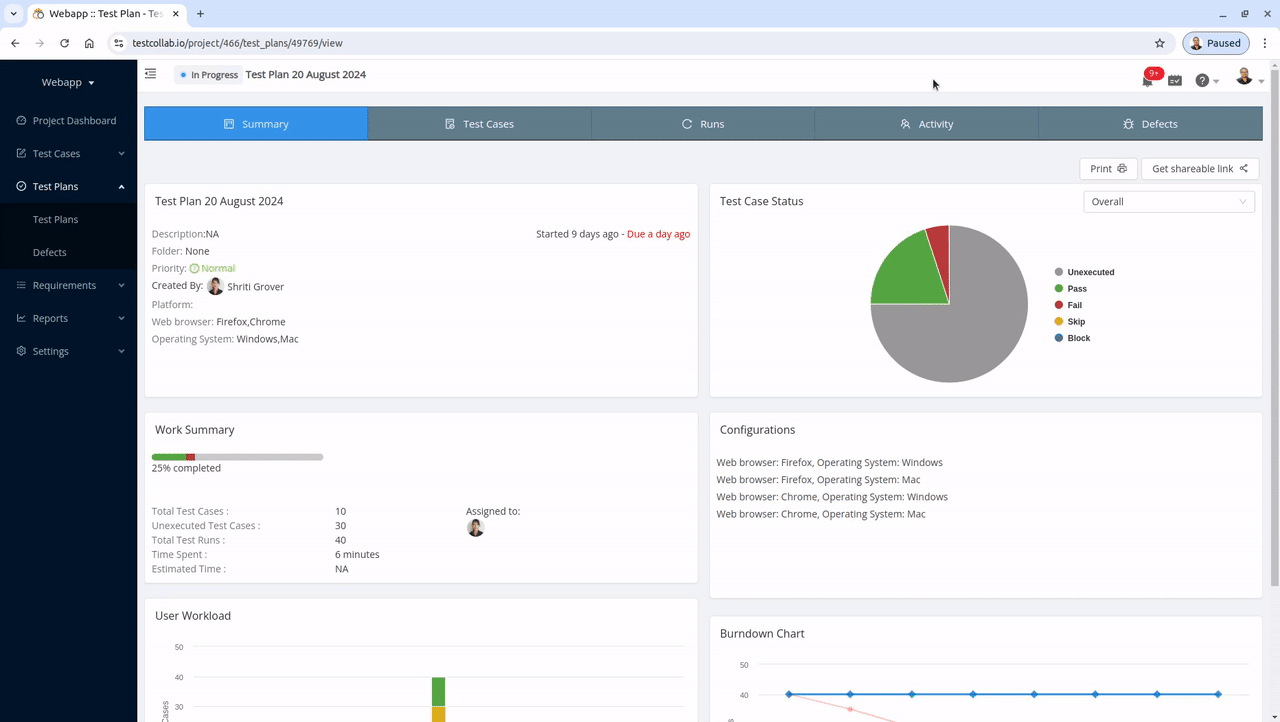Click the Get shareable link button
The height and width of the screenshot is (722, 1280).
pyautogui.click(x=1200, y=169)
